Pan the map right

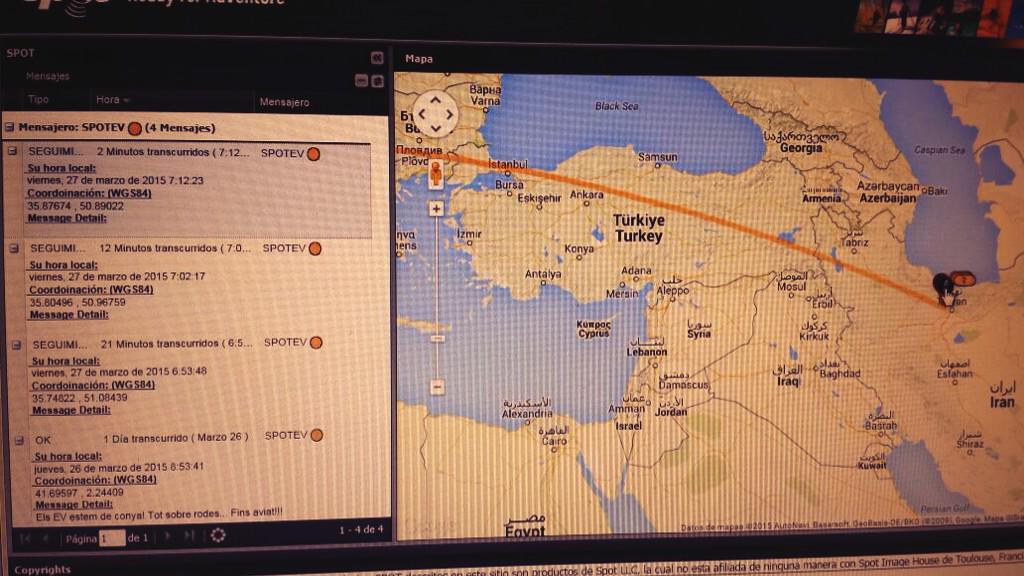click(x=450, y=114)
